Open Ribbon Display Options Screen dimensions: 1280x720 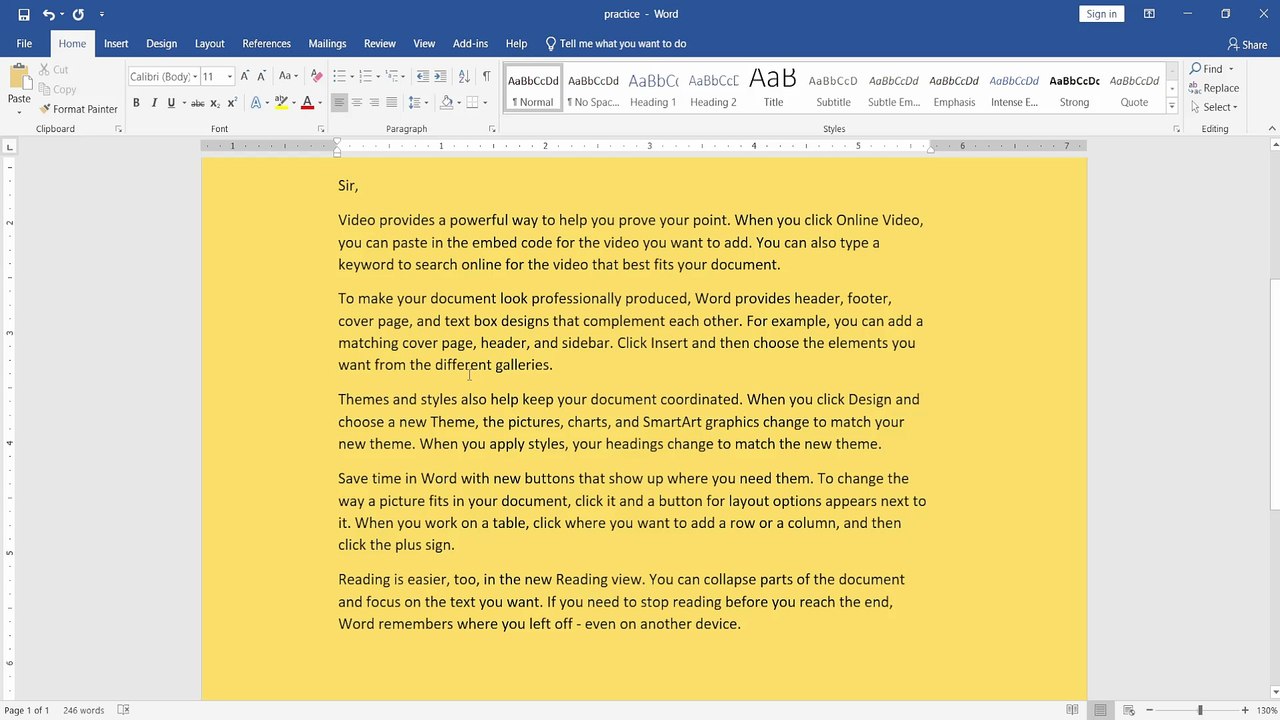(x=1149, y=14)
